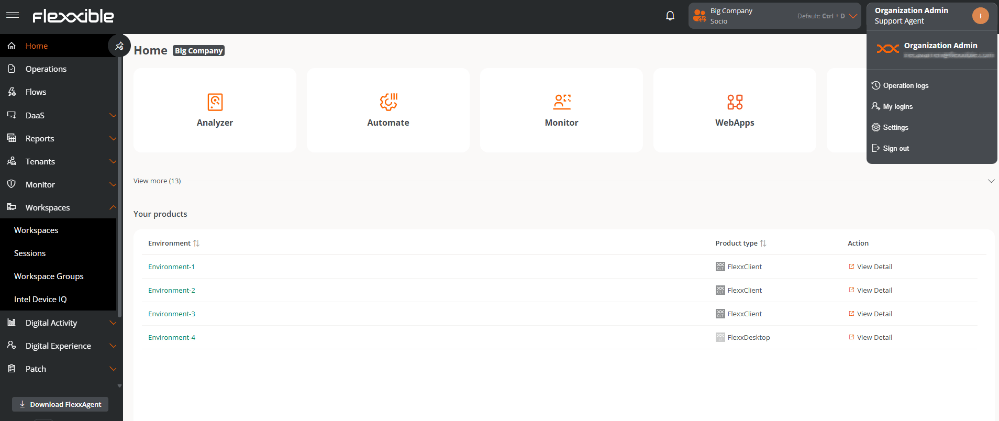The image size is (999, 421).
Task: Click the sidebar pin icon
Action: (119, 46)
